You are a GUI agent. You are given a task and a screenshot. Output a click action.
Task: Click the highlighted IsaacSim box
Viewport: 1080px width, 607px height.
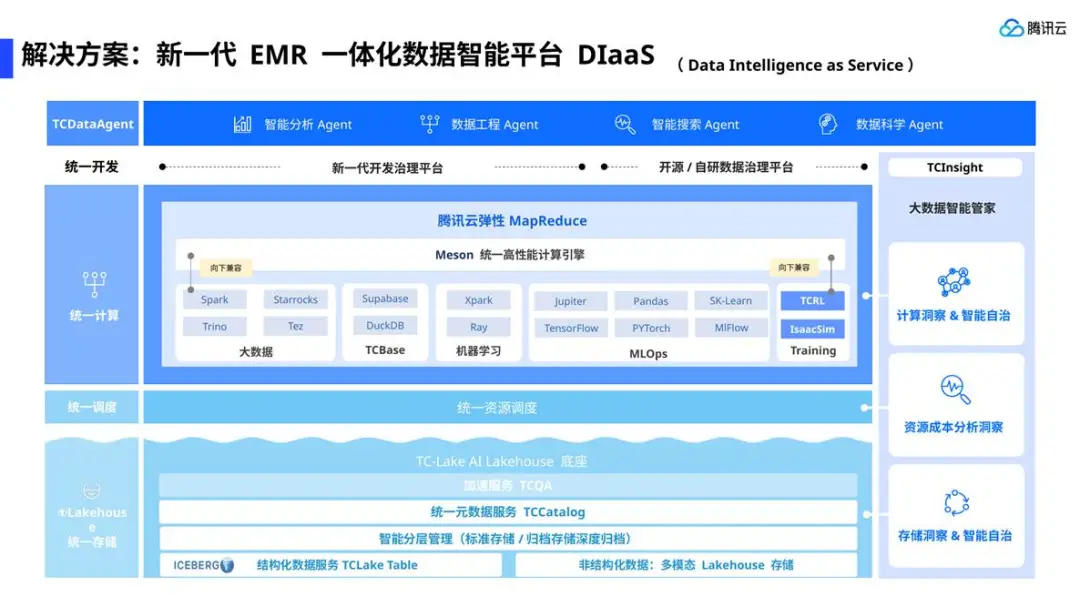point(812,329)
